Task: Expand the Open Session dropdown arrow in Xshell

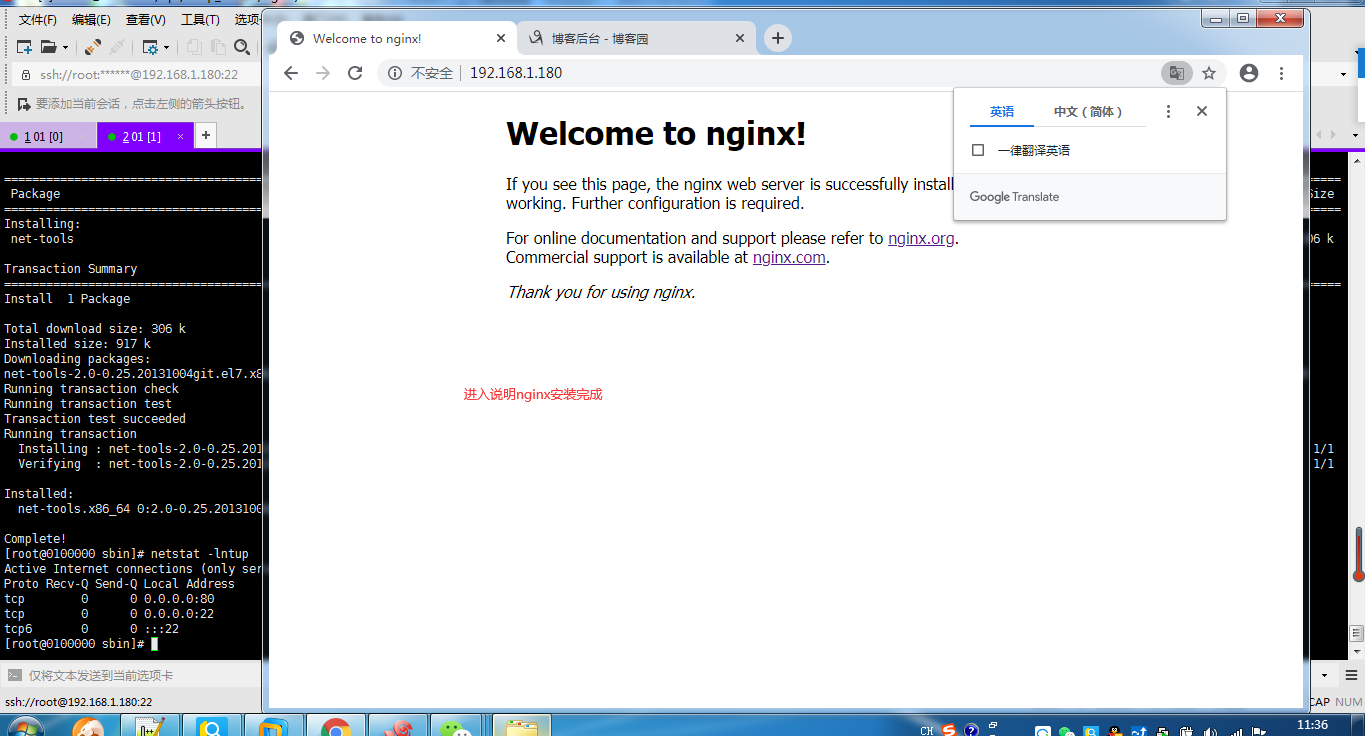Action: pyautogui.click(x=65, y=47)
